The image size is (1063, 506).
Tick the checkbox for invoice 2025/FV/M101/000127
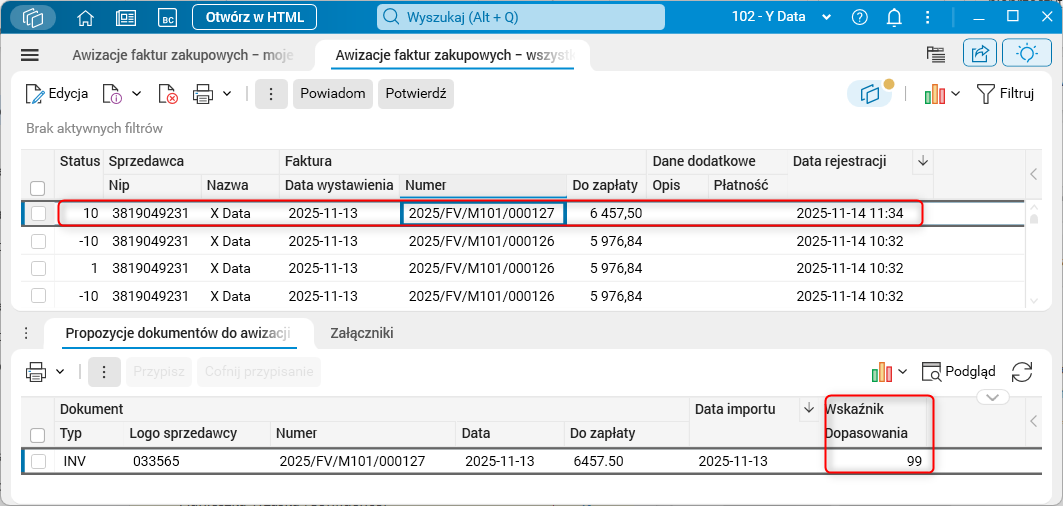pyautogui.click(x=38, y=213)
